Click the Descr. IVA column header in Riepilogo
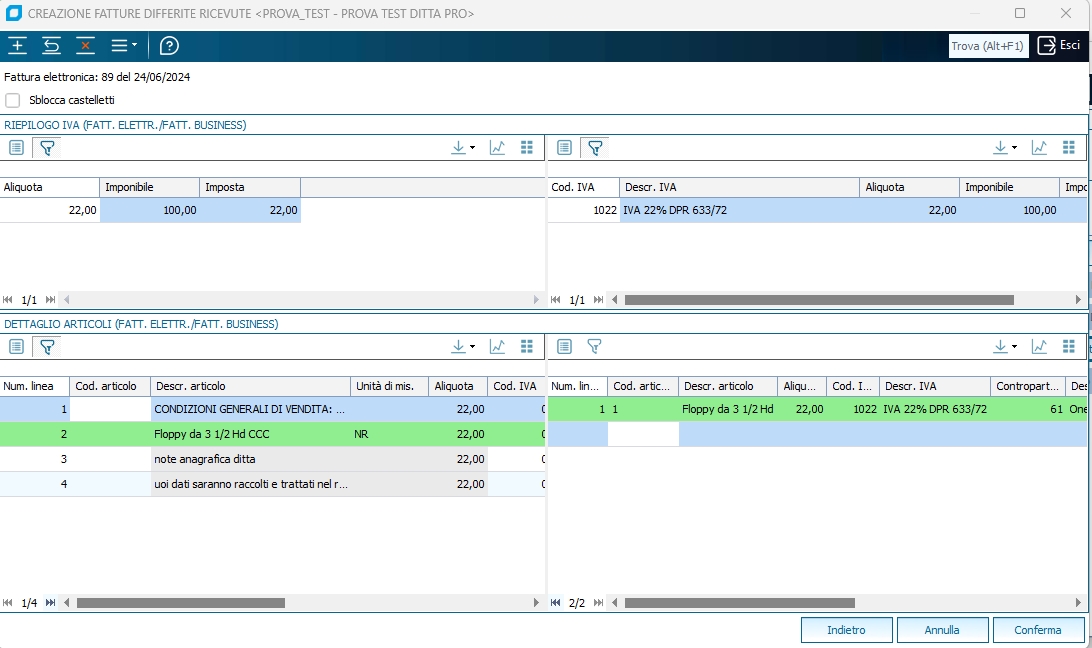The height and width of the screenshot is (648, 1092). point(738,187)
